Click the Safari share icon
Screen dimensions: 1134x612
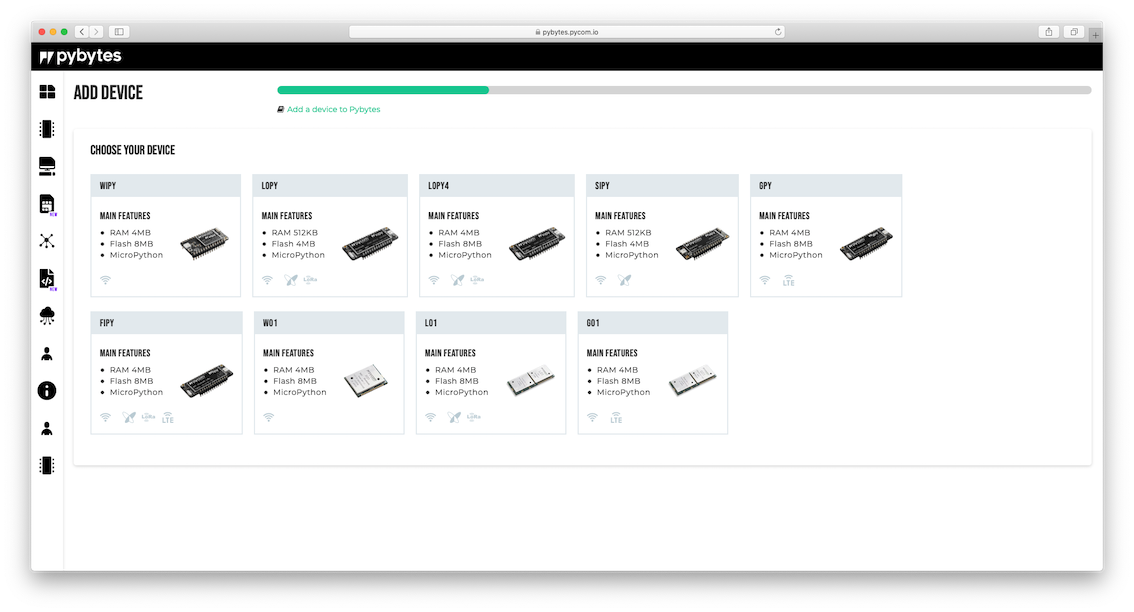[1048, 32]
